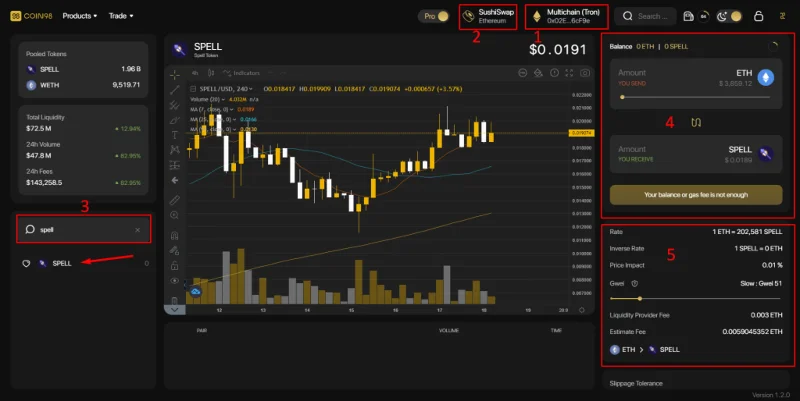Screen dimensions: 800x401
Task: Select the prediction and measurement tool
Action: [x=174, y=165]
